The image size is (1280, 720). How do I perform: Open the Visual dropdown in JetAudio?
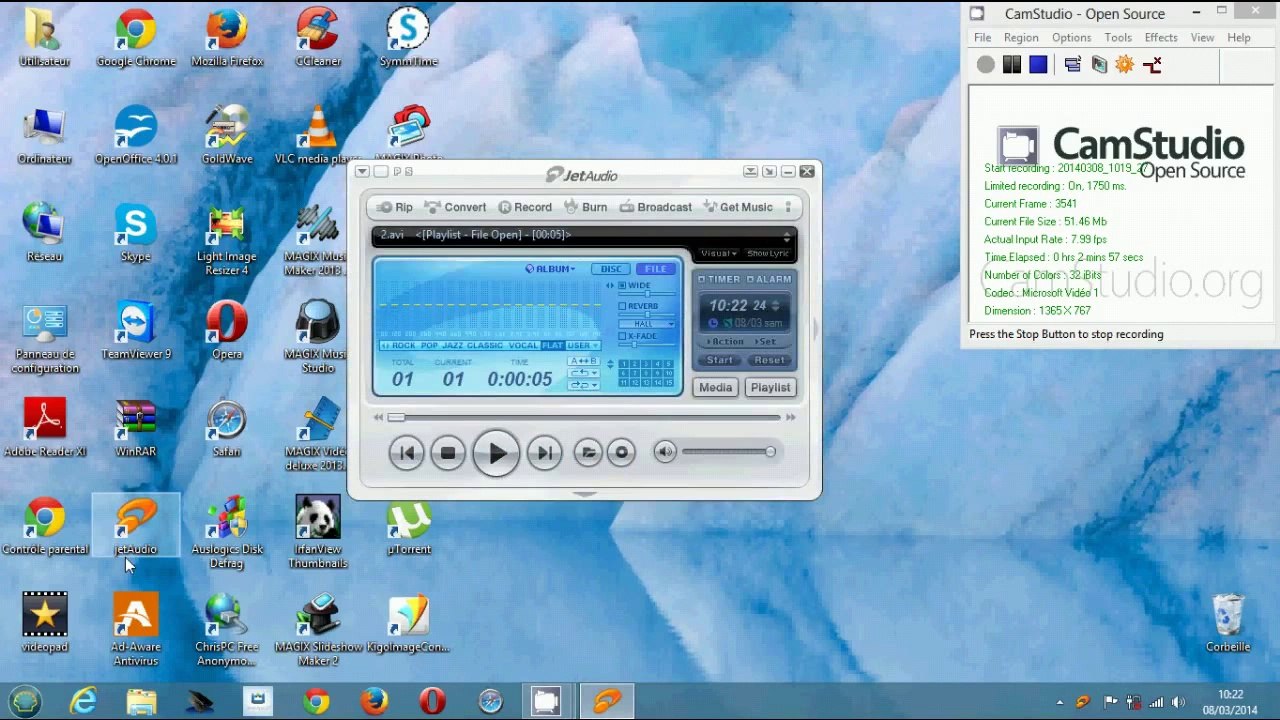pos(719,254)
